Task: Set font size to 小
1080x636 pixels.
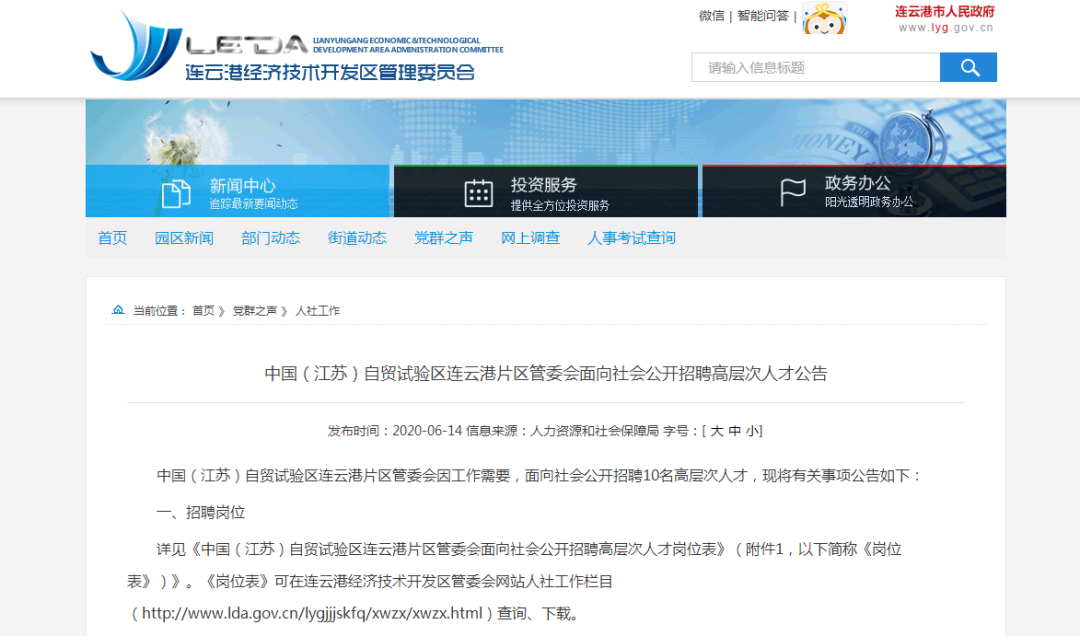Action: click(x=752, y=431)
